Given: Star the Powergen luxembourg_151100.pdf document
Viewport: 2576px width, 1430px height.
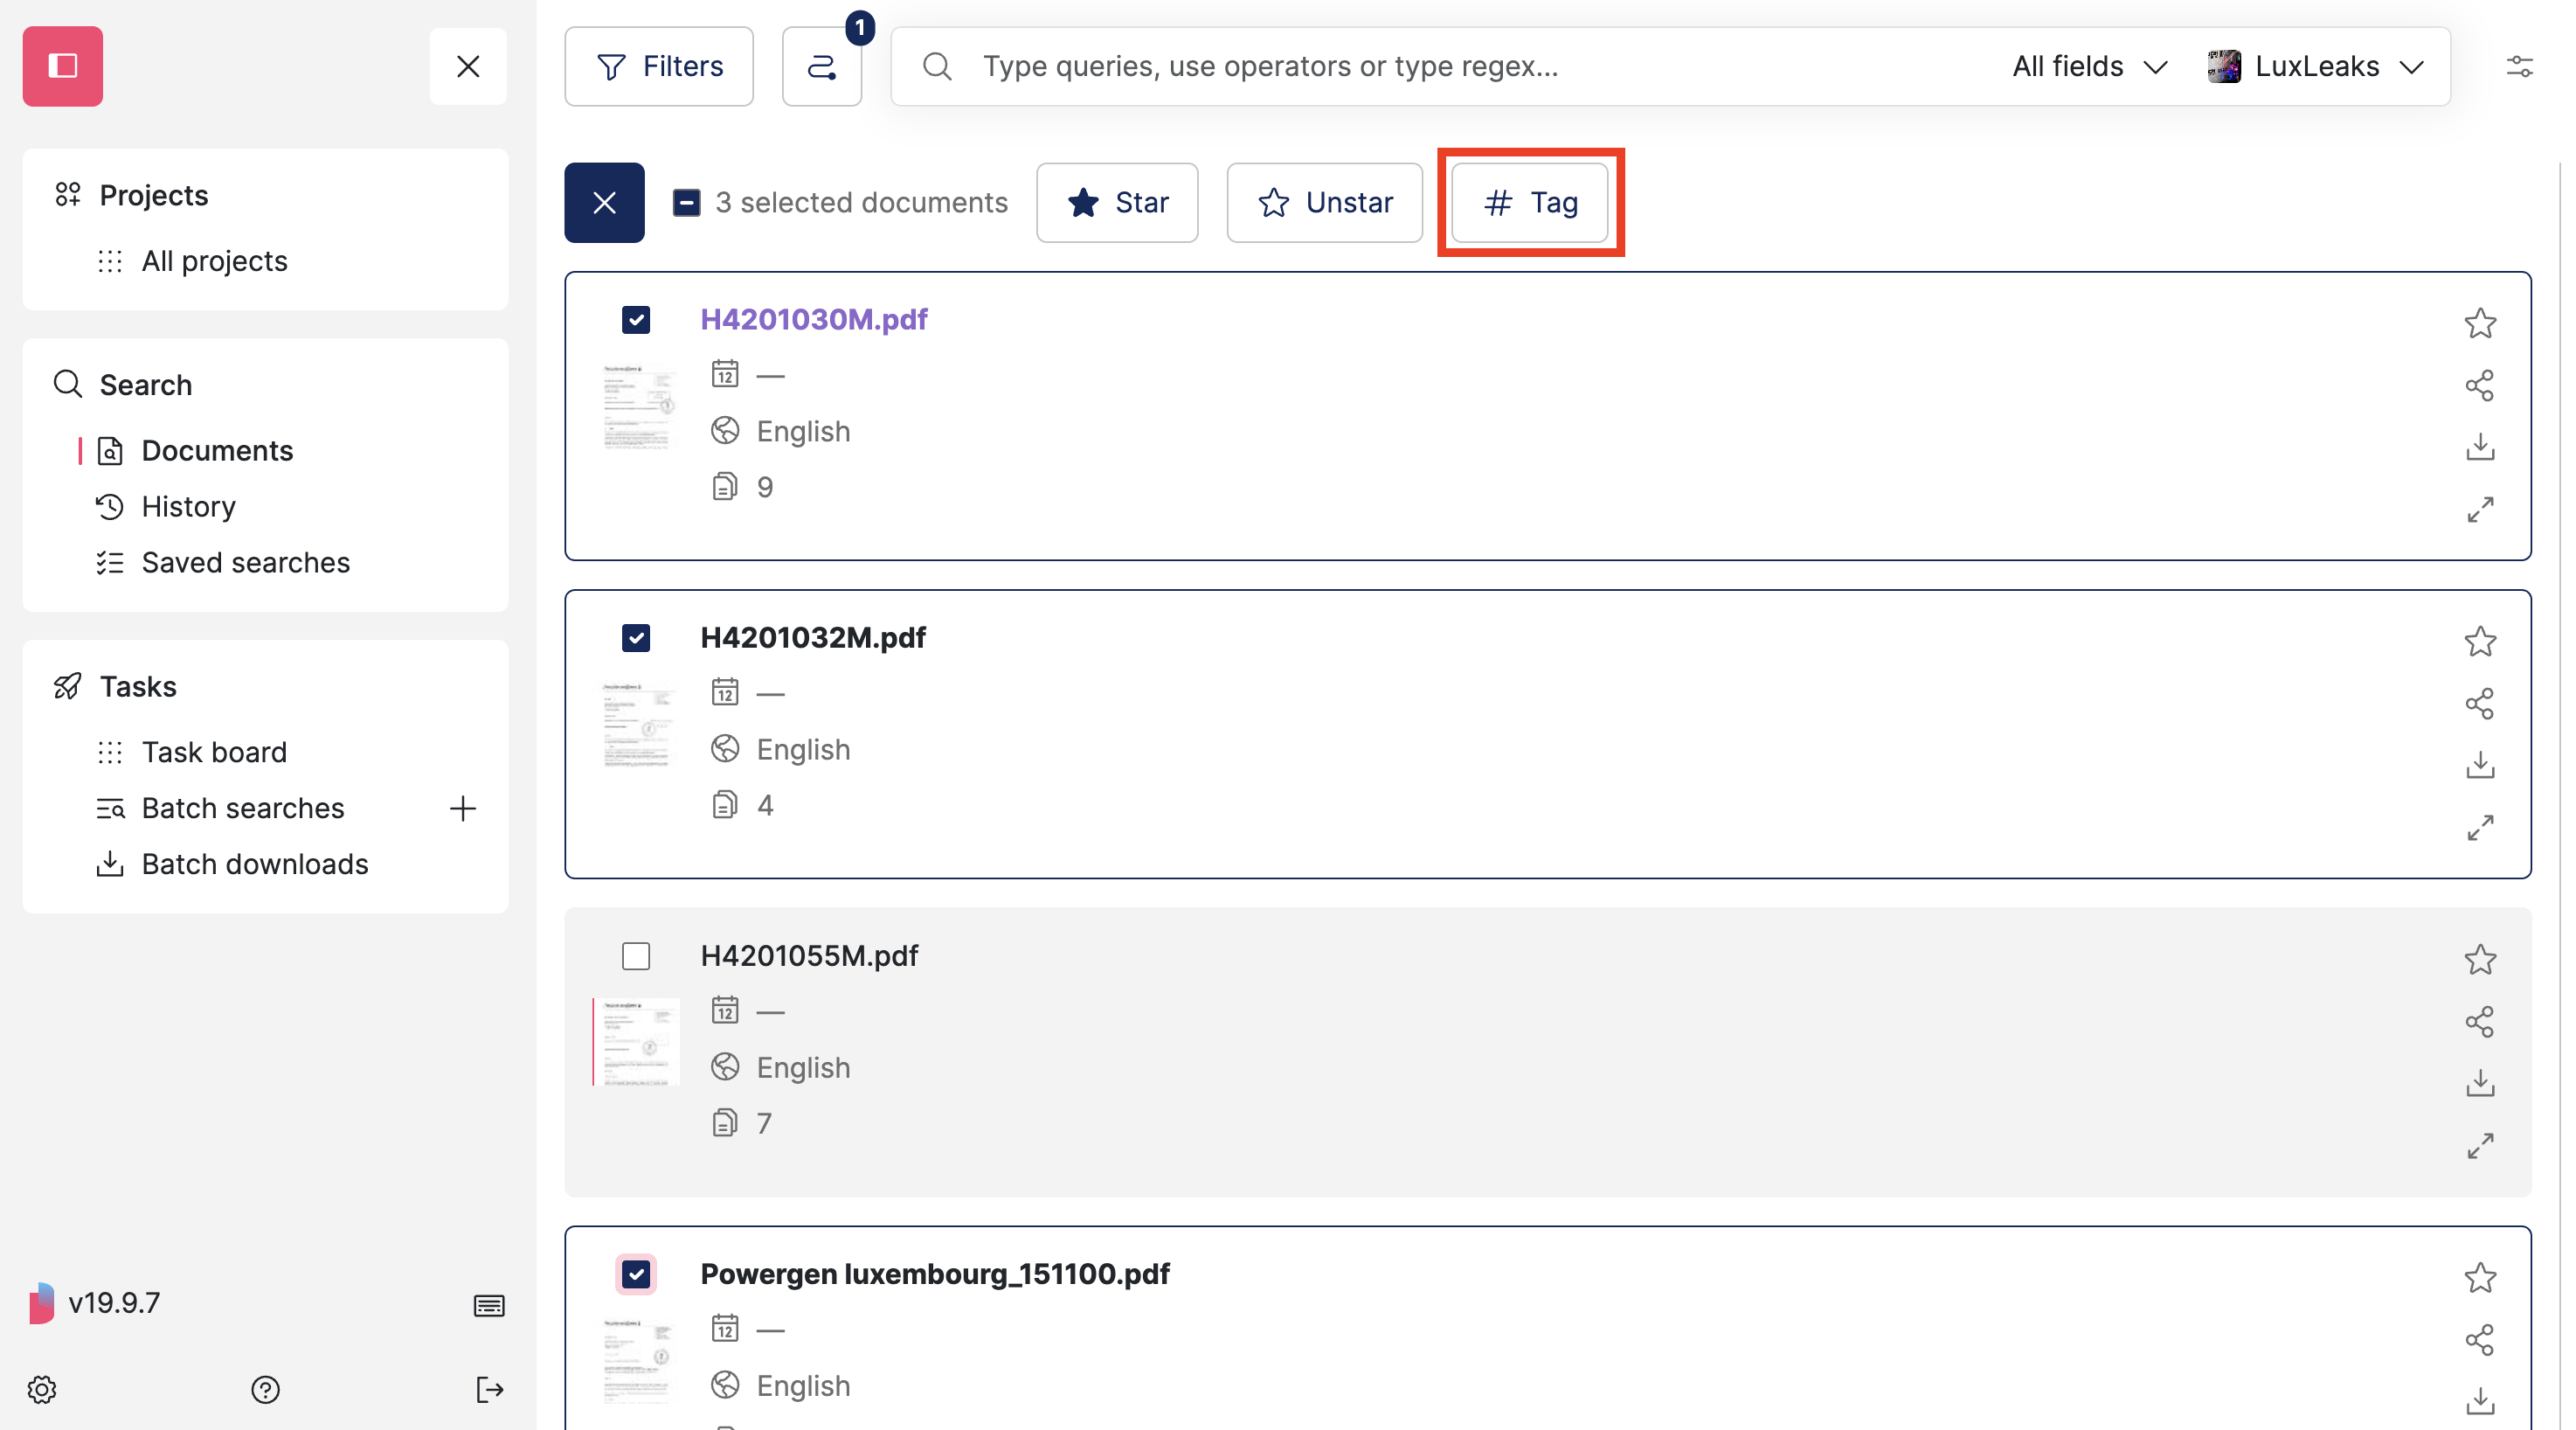Looking at the screenshot, I should (x=2480, y=1277).
